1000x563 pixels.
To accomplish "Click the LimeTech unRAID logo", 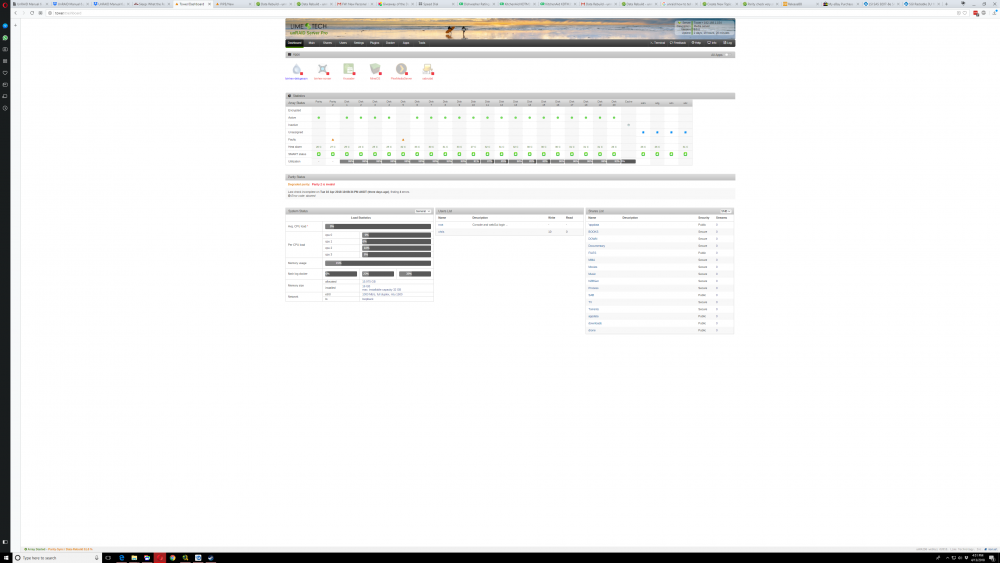I will (309, 27).
